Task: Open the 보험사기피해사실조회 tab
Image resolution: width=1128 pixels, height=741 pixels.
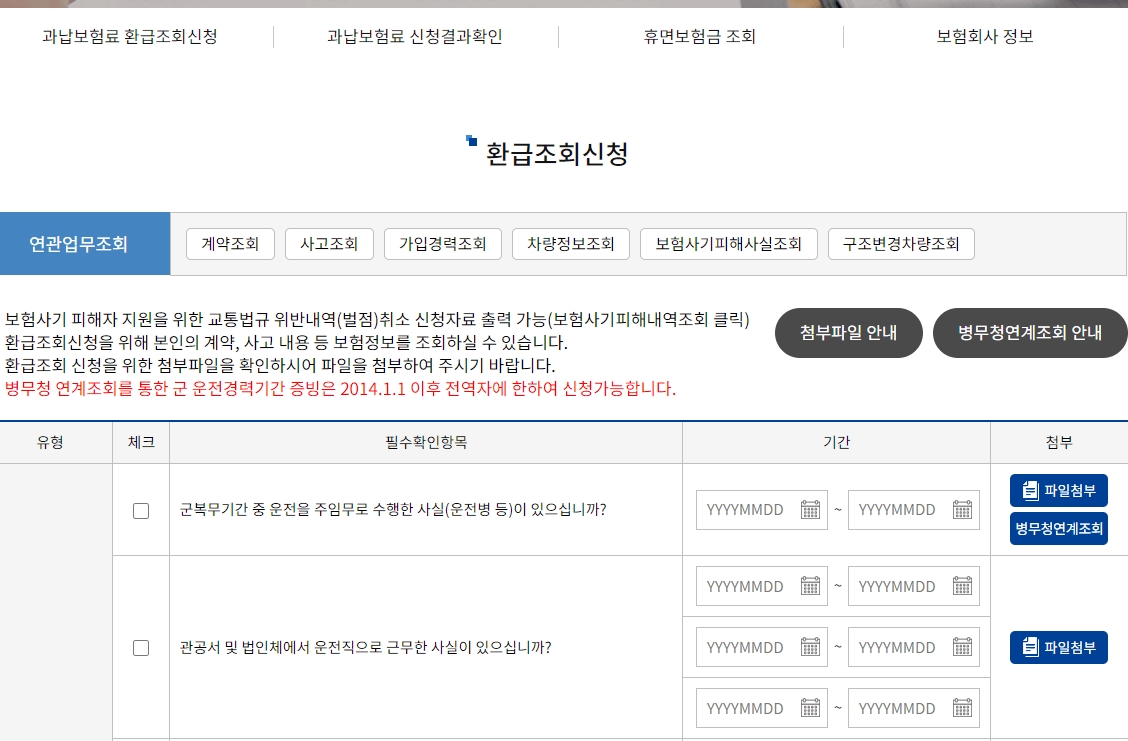Action: [728, 243]
